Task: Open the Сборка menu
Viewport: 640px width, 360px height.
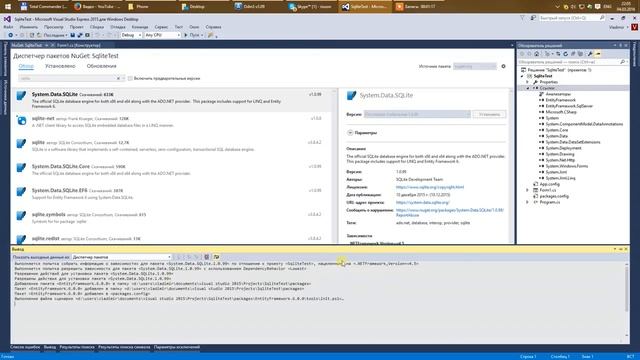Action: 97,27
